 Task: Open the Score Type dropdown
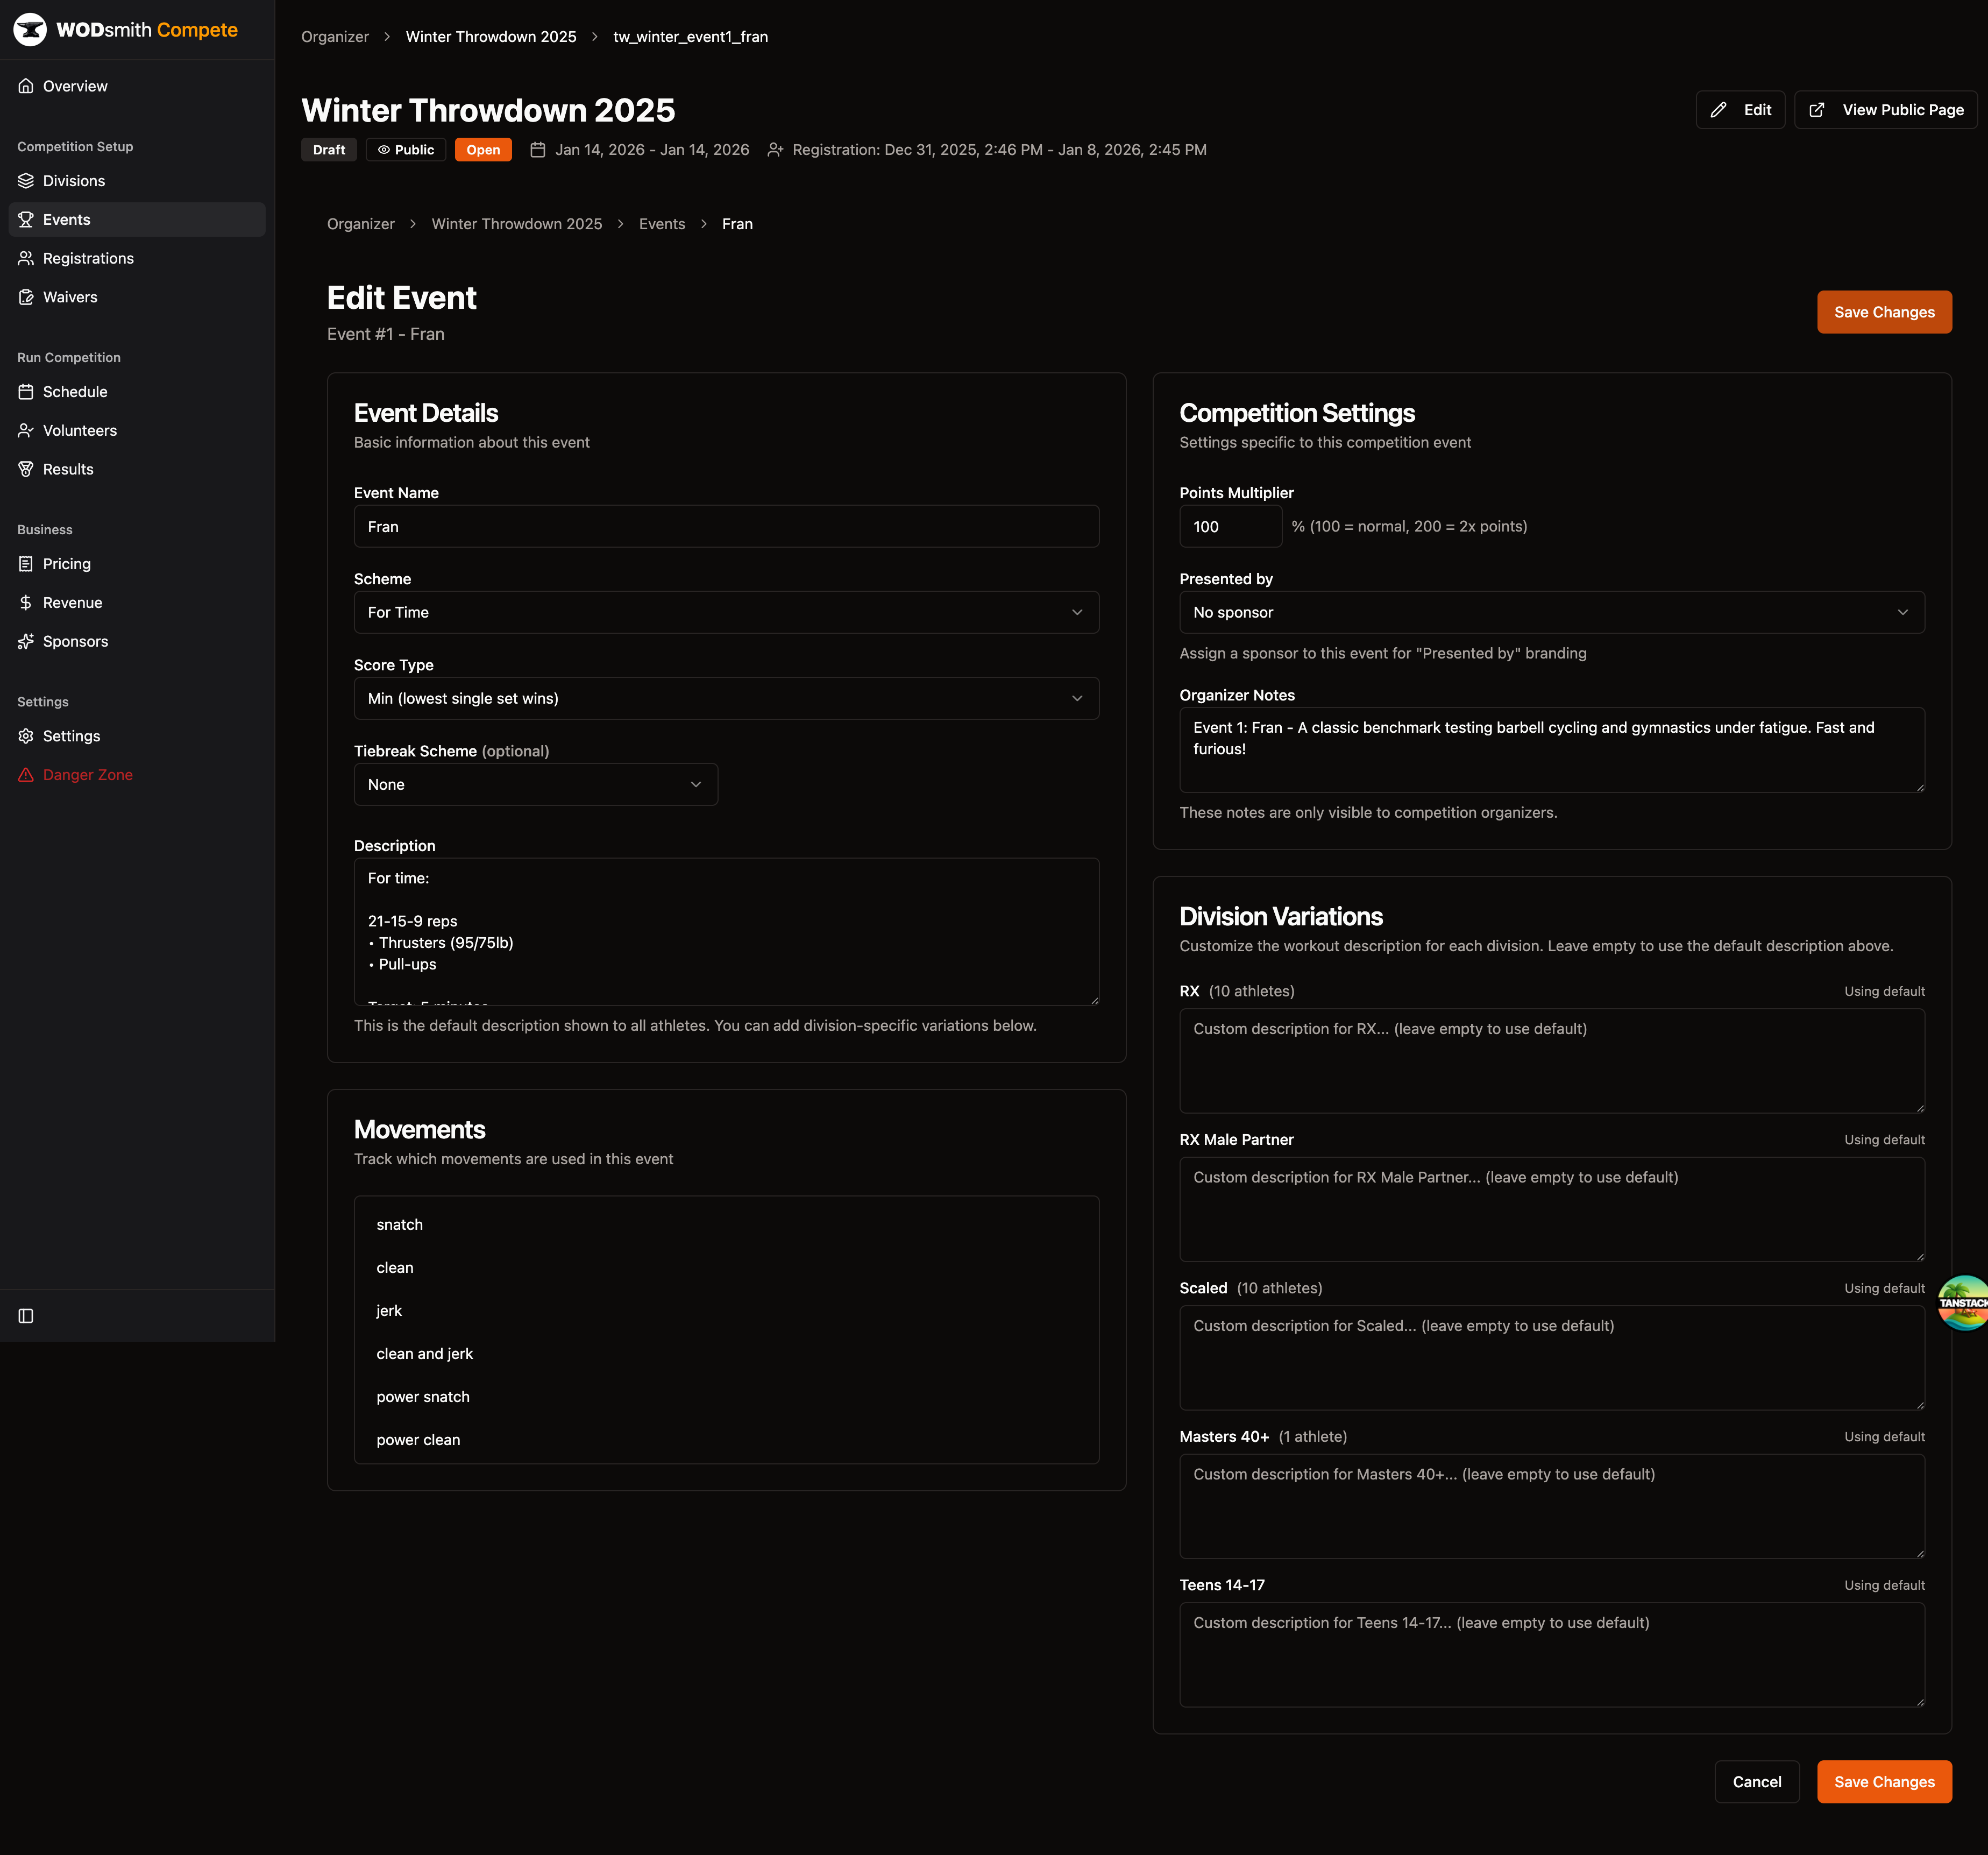726,698
